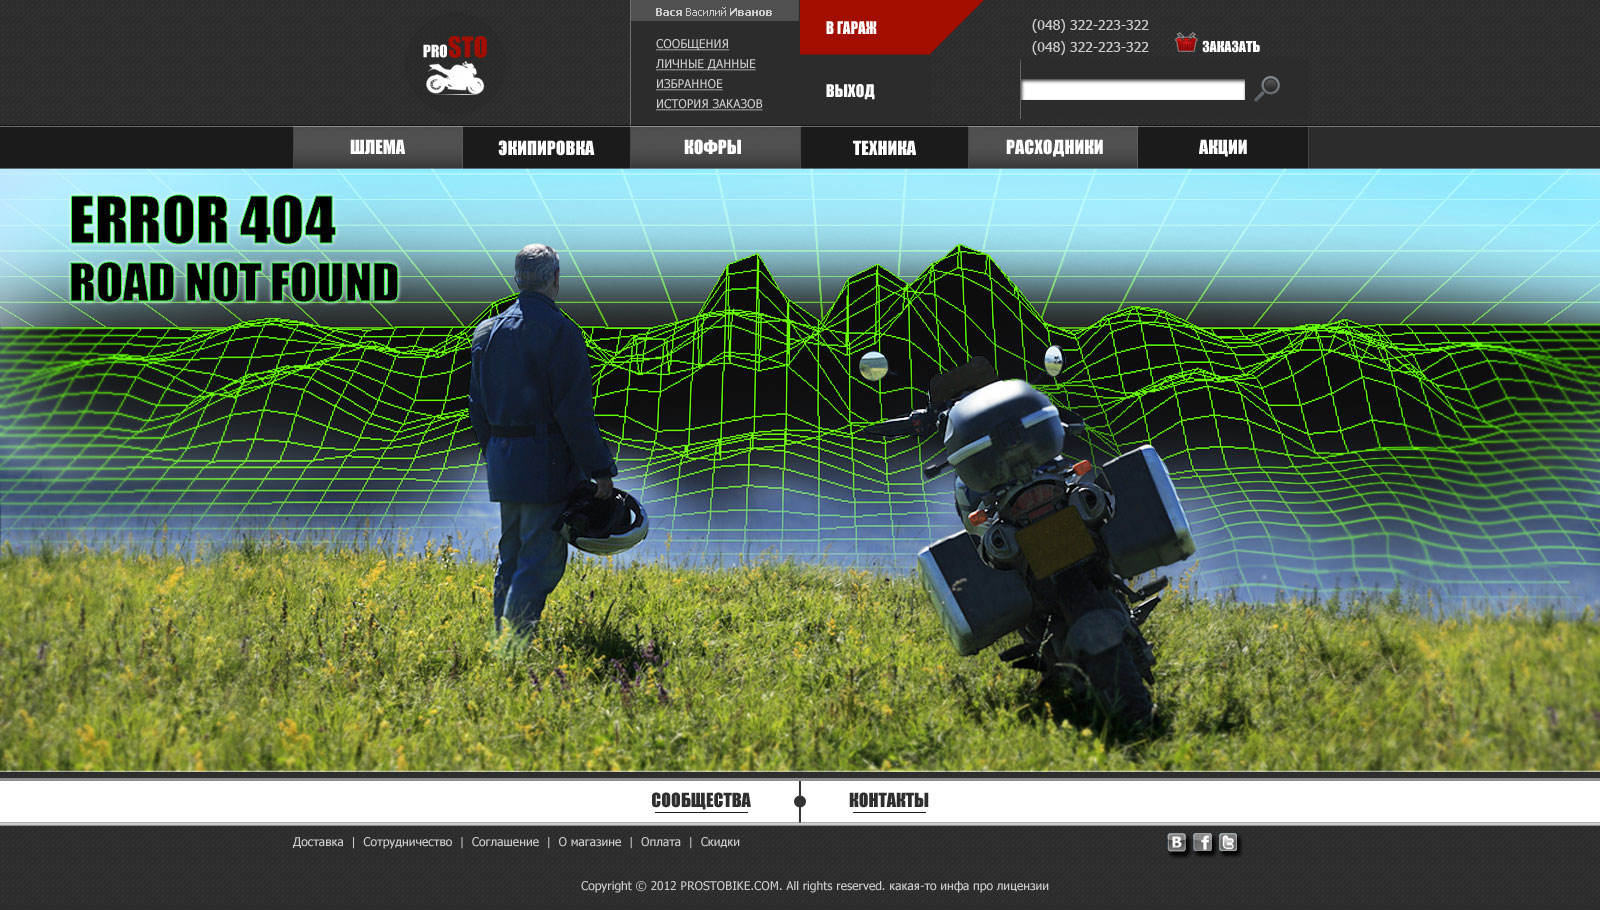This screenshot has height=910, width=1600.
Task: Select the АКЦИИ menu item
Action: (1223, 148)
